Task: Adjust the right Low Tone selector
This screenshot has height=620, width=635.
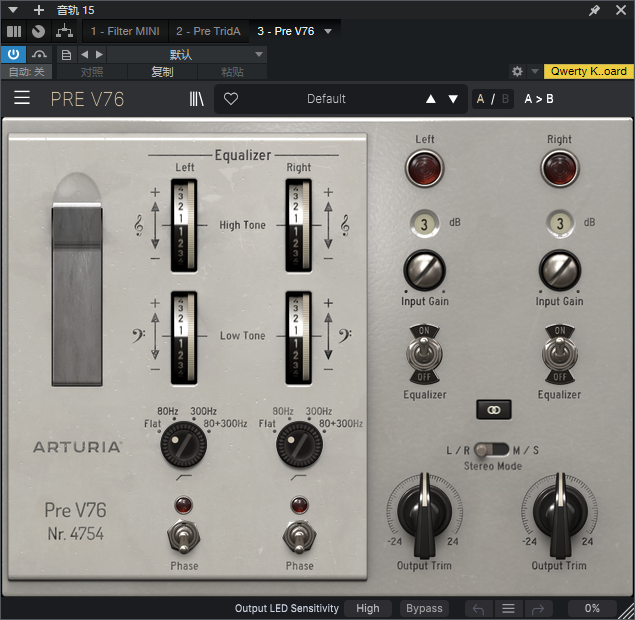Action: pyautogui.click(x=299, y=337)
